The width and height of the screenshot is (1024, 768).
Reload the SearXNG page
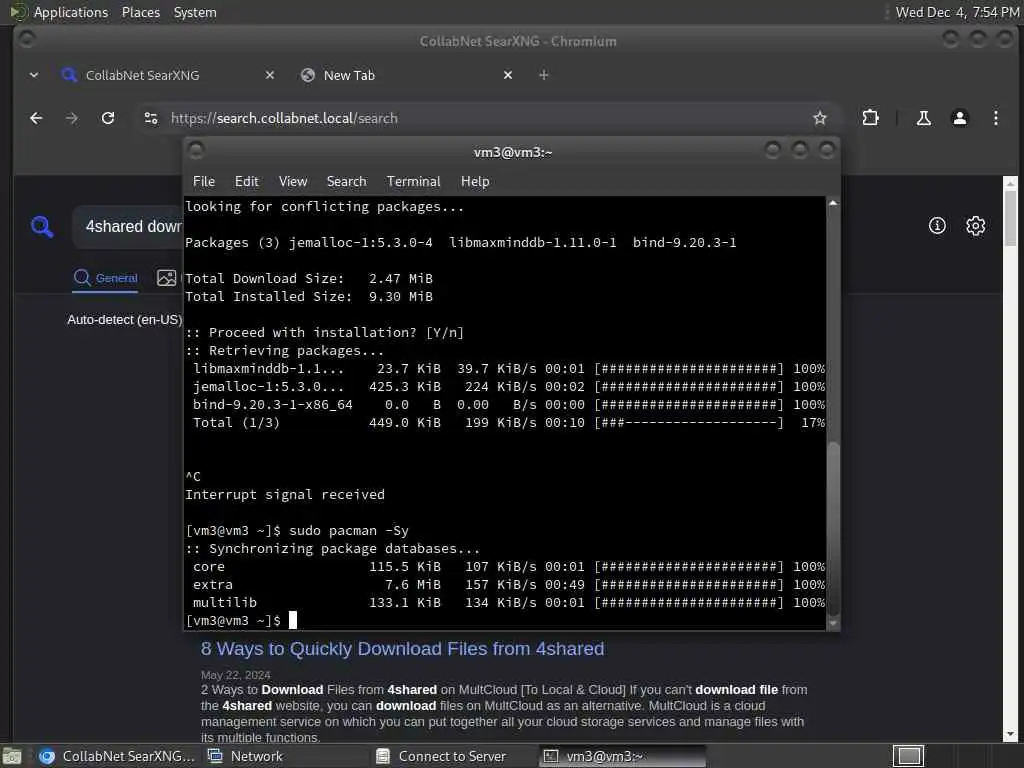[x=108, y=118]
